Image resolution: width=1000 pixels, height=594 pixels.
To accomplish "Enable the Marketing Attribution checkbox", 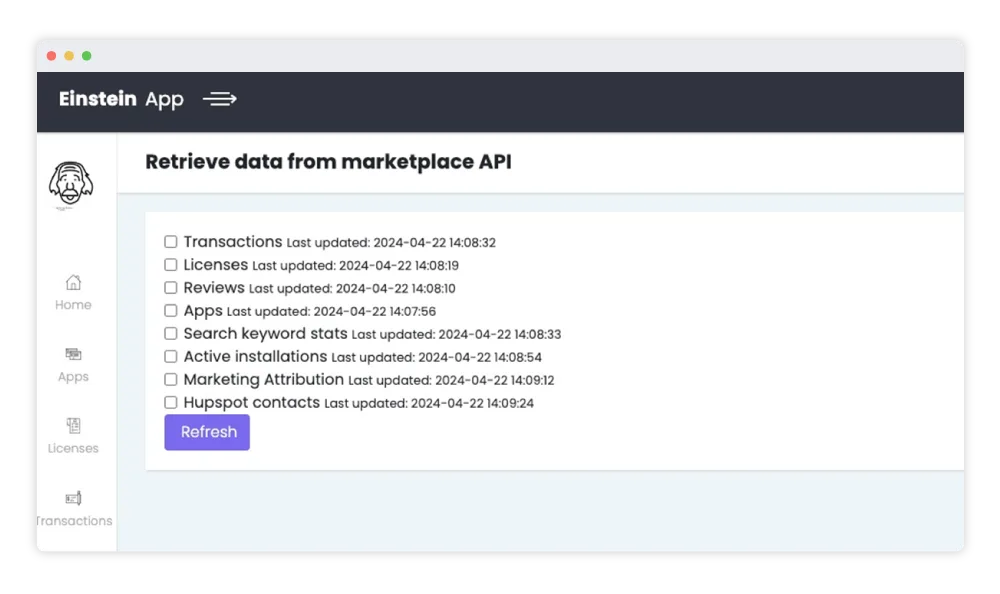I will (171, 380).
